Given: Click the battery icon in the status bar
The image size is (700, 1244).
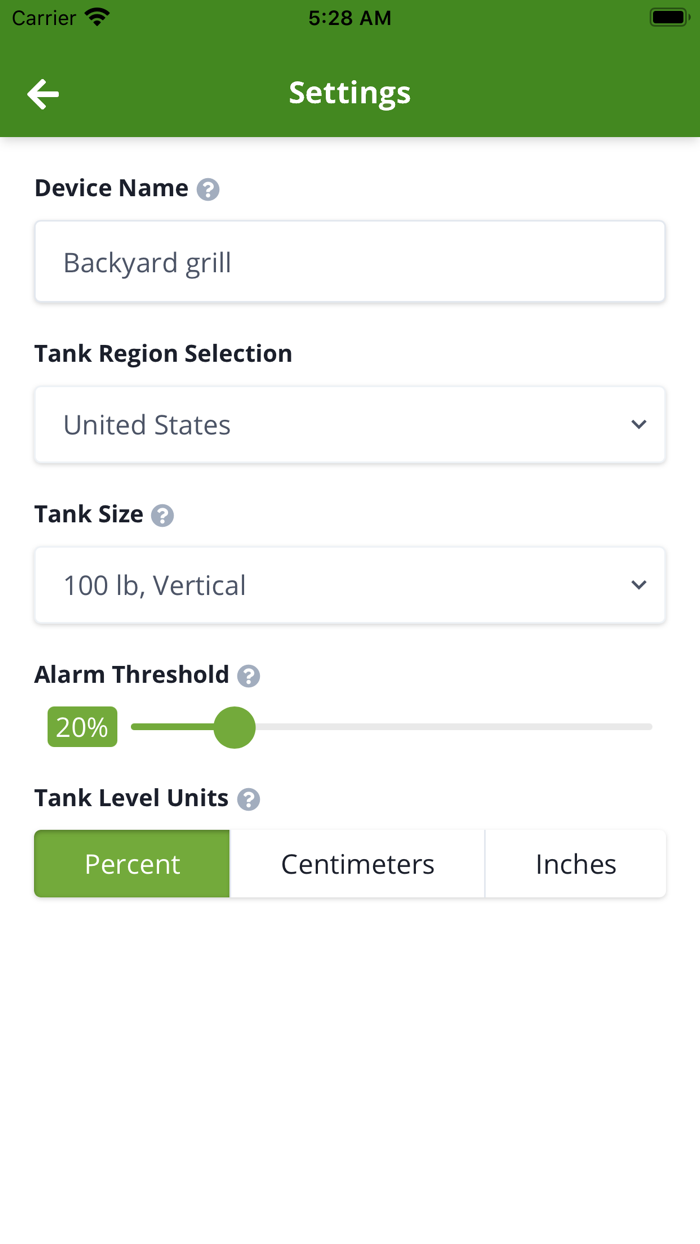Looking at the screenshot, I should [x=667, y=15].
